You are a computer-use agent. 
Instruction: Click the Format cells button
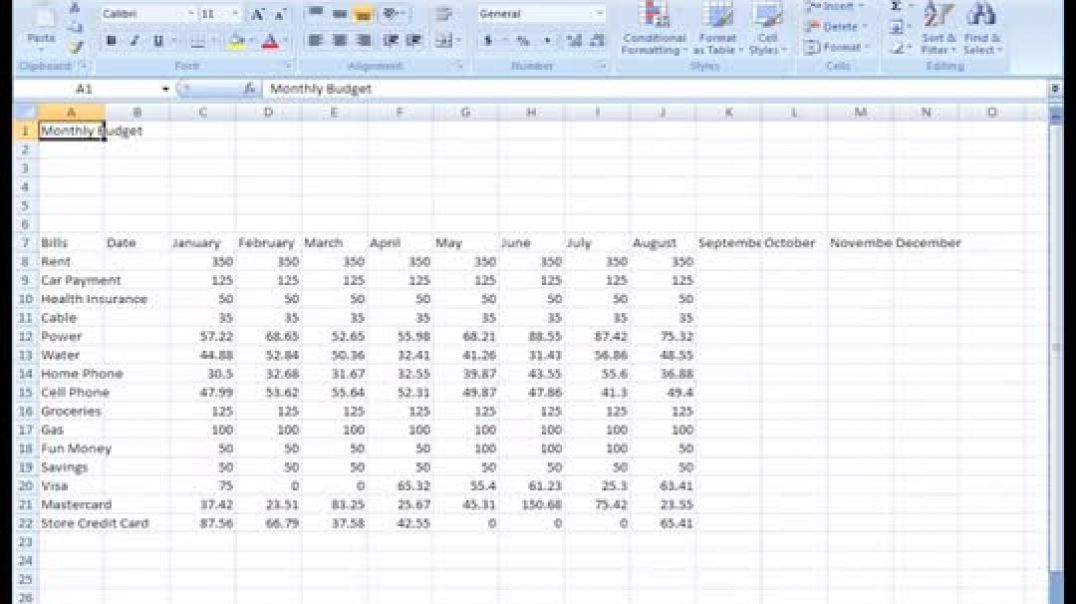click(x=836, y=47)
